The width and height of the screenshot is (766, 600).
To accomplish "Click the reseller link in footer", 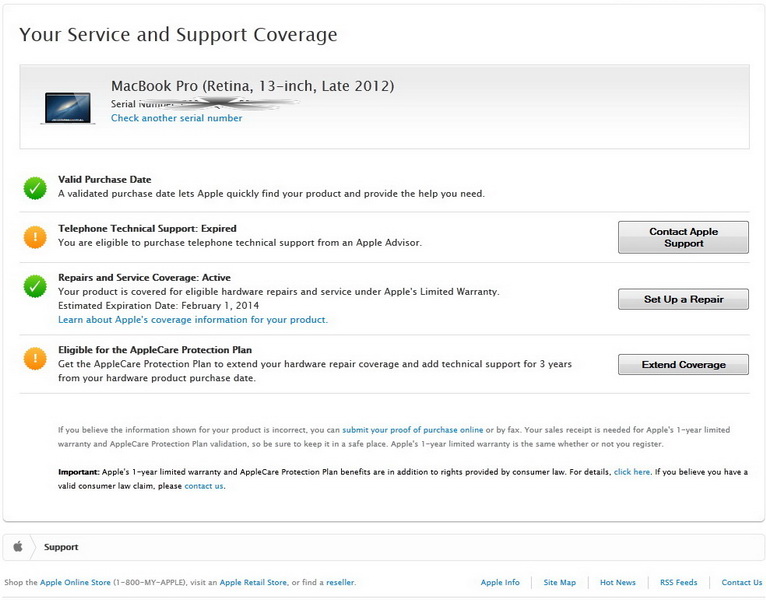I will coord(340,582).
